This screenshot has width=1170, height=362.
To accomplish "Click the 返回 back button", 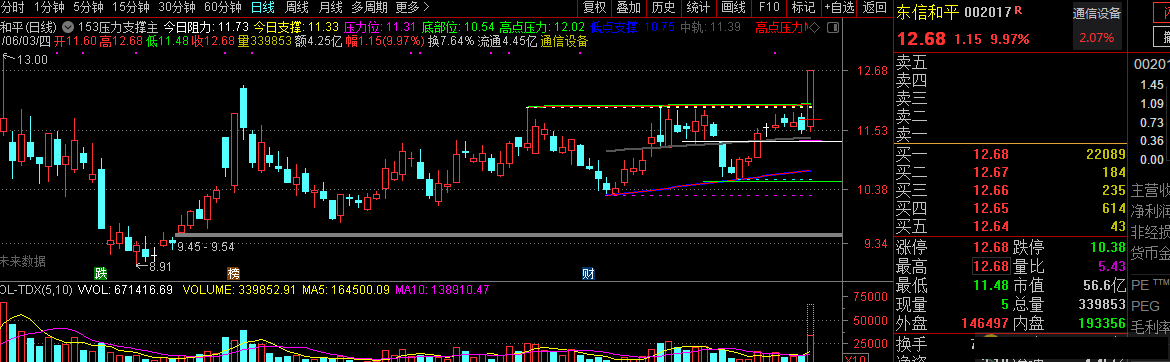I will 875,7.
